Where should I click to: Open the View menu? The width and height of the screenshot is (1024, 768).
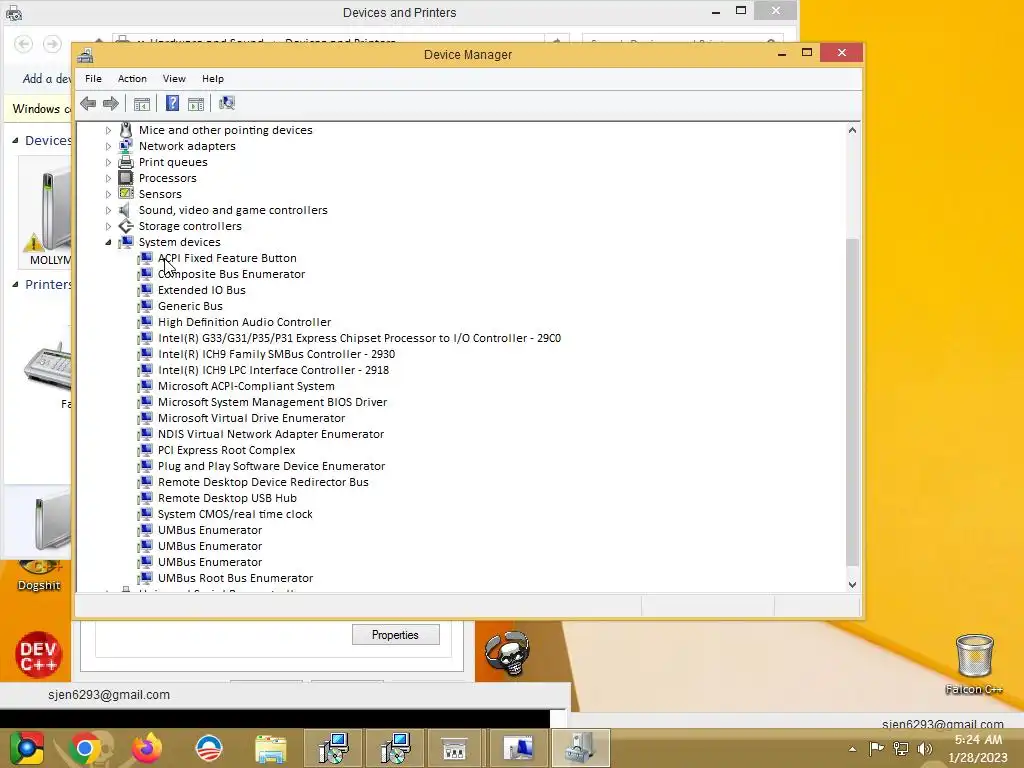tap(174, 78)
